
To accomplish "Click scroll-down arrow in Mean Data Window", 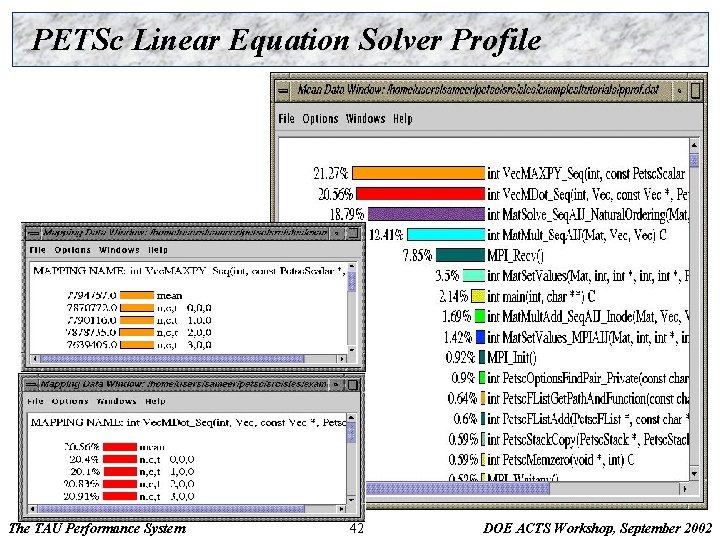I will [694, 473].
